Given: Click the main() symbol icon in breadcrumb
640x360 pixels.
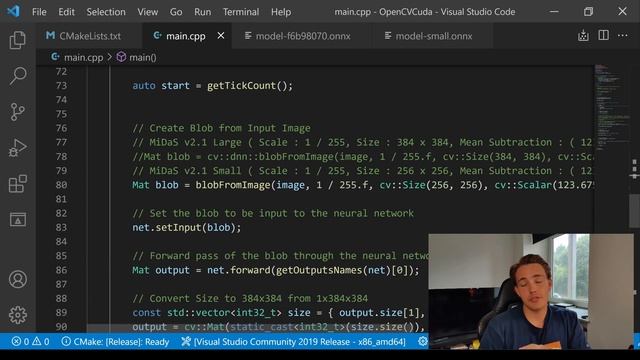Looking at the screenshot, I should [121, 57].
